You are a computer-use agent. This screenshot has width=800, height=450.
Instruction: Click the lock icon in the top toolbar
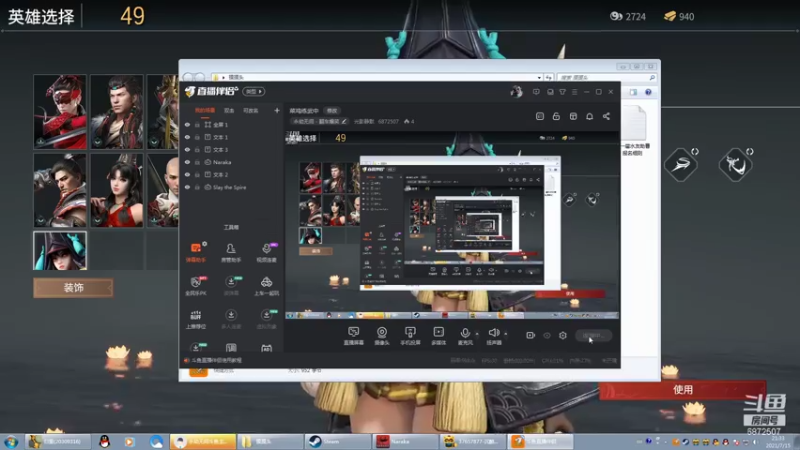(x=556, y=116)
